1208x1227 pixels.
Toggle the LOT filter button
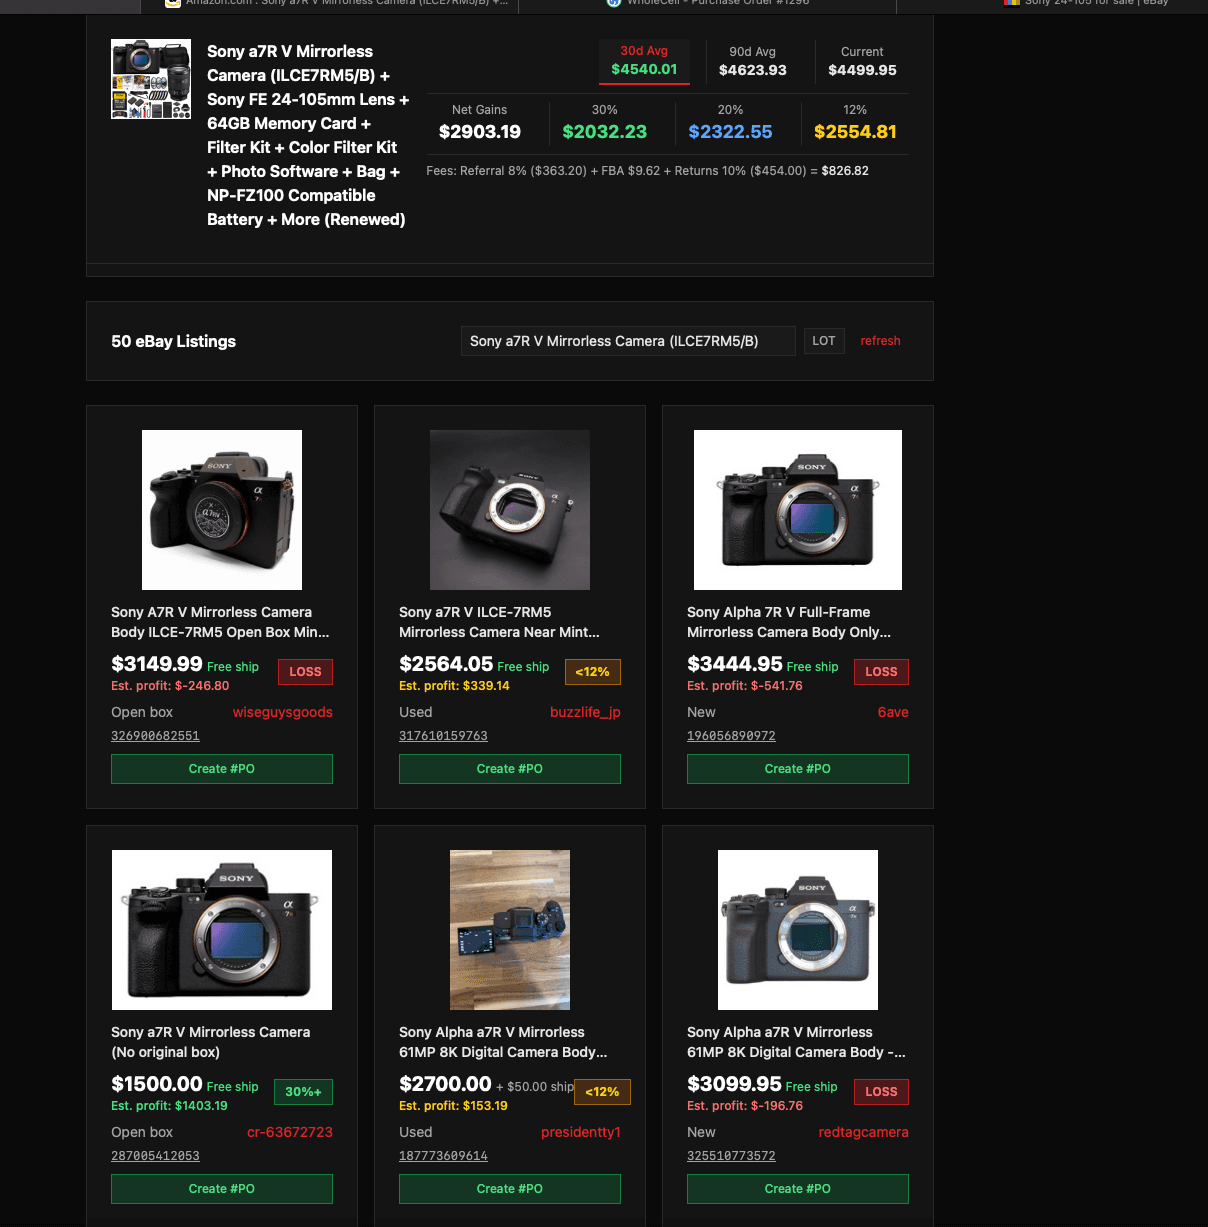click(824, 341)
